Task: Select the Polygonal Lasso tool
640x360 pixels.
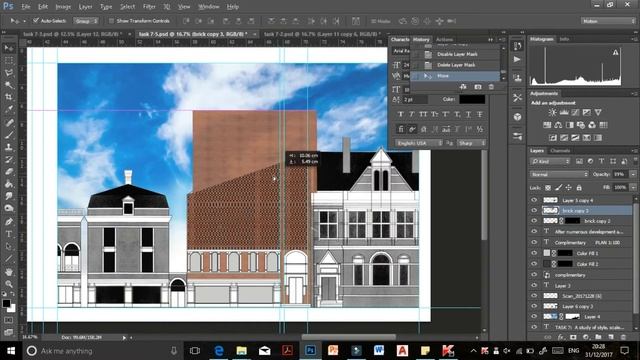Action: (x=9, y=73)
